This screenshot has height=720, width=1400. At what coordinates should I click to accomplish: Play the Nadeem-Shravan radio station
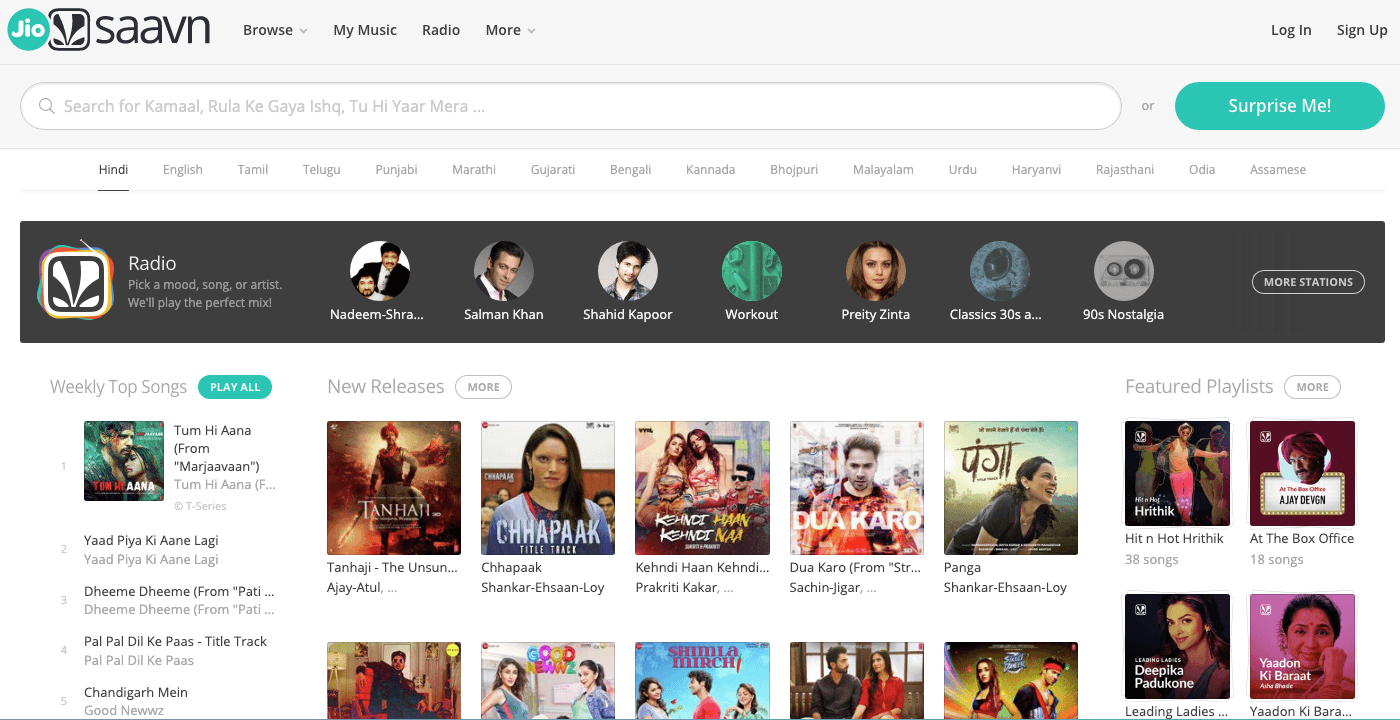click(x=379, y=271)
